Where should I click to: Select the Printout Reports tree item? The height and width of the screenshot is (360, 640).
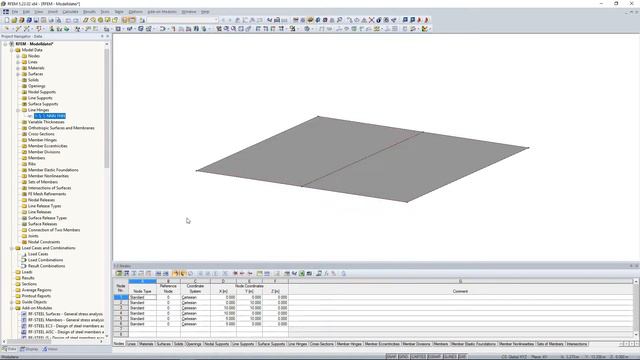click(x=36, y=296)
